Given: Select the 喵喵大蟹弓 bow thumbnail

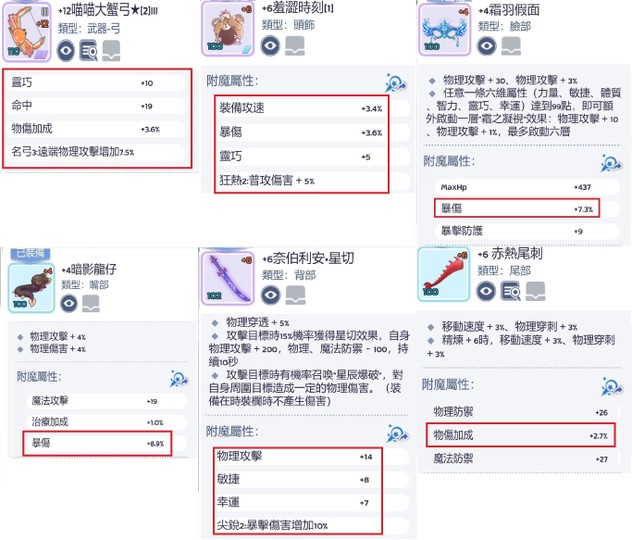Looking at the screenshot, I should click(27, 32).
